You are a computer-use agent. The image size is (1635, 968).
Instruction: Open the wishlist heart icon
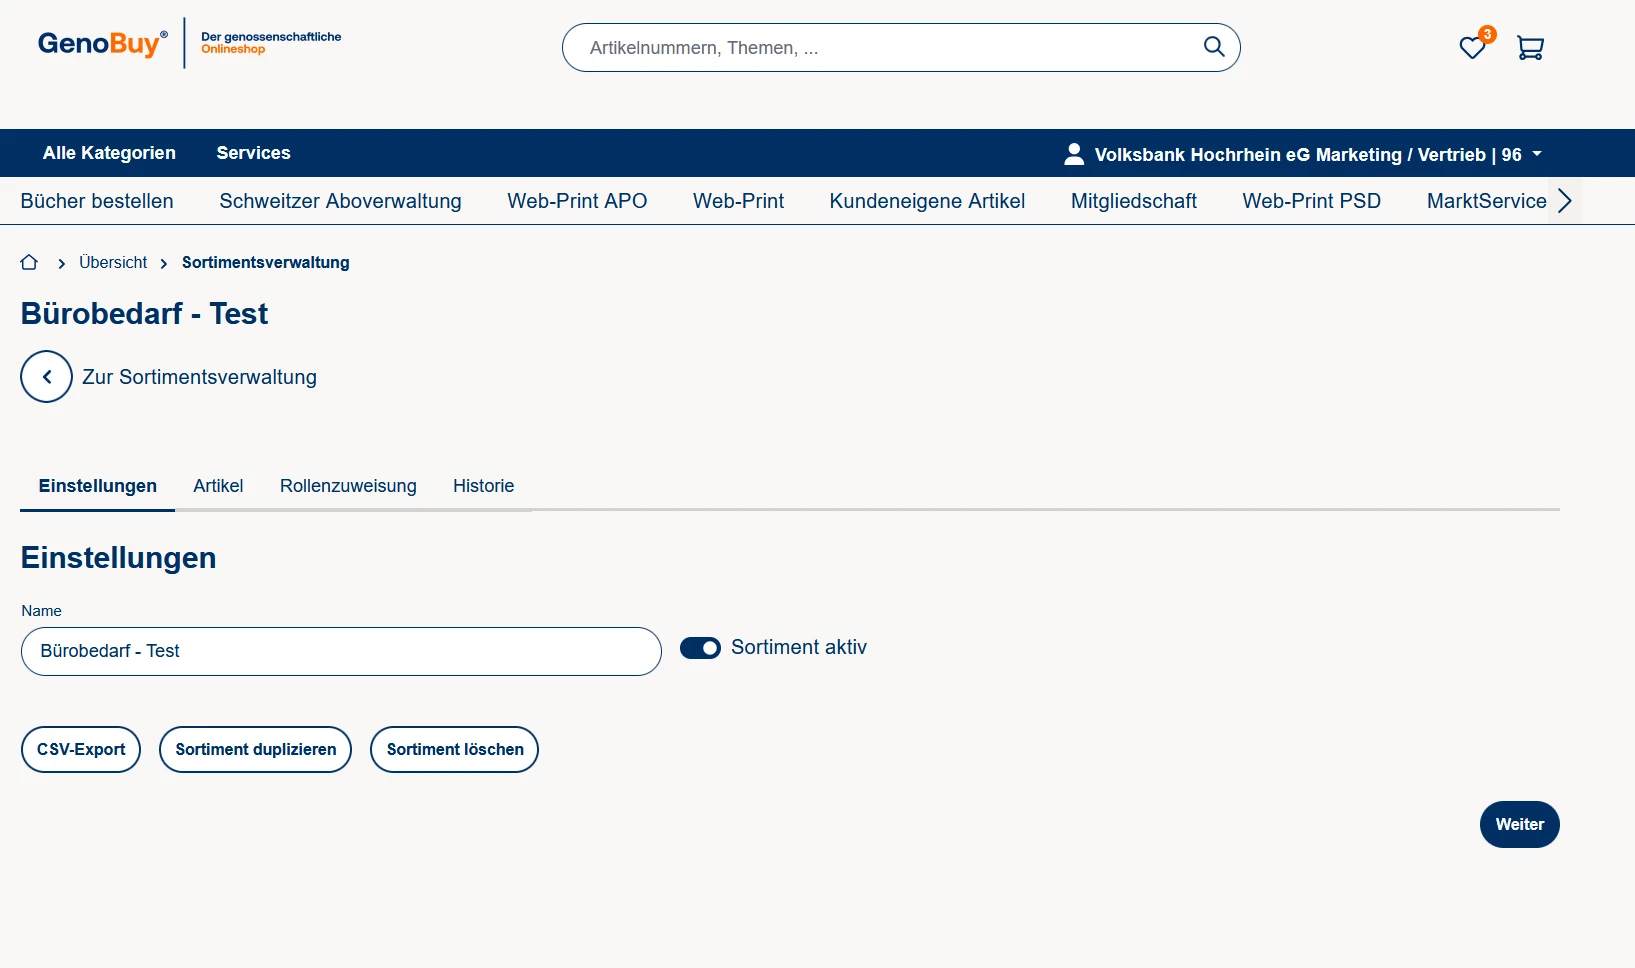pyautogui.click(x=1471, y=48)
